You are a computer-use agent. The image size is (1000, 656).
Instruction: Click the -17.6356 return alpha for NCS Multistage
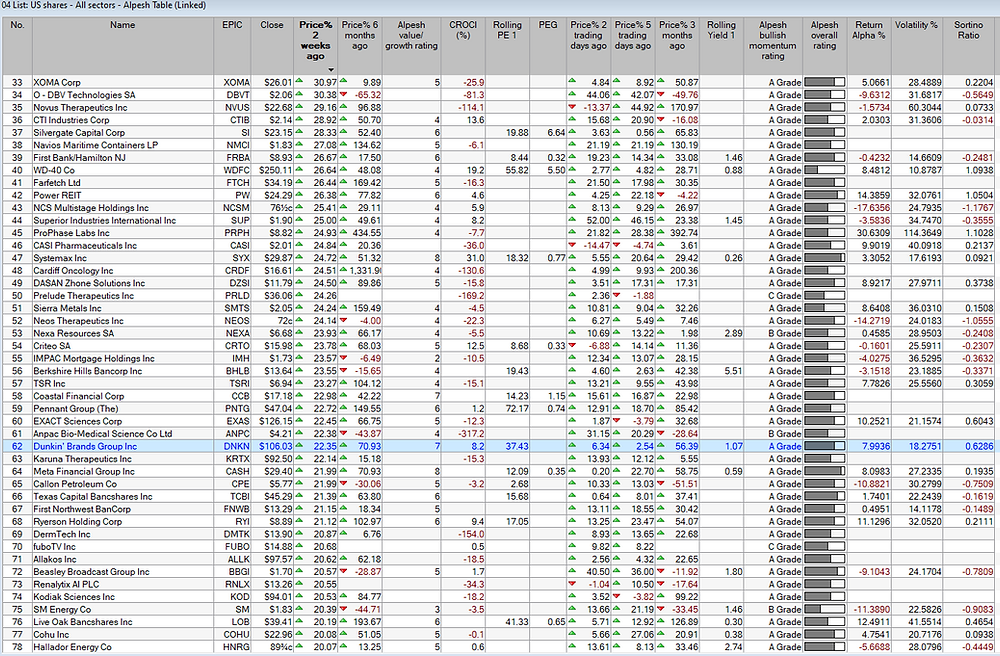coord(869,208)
